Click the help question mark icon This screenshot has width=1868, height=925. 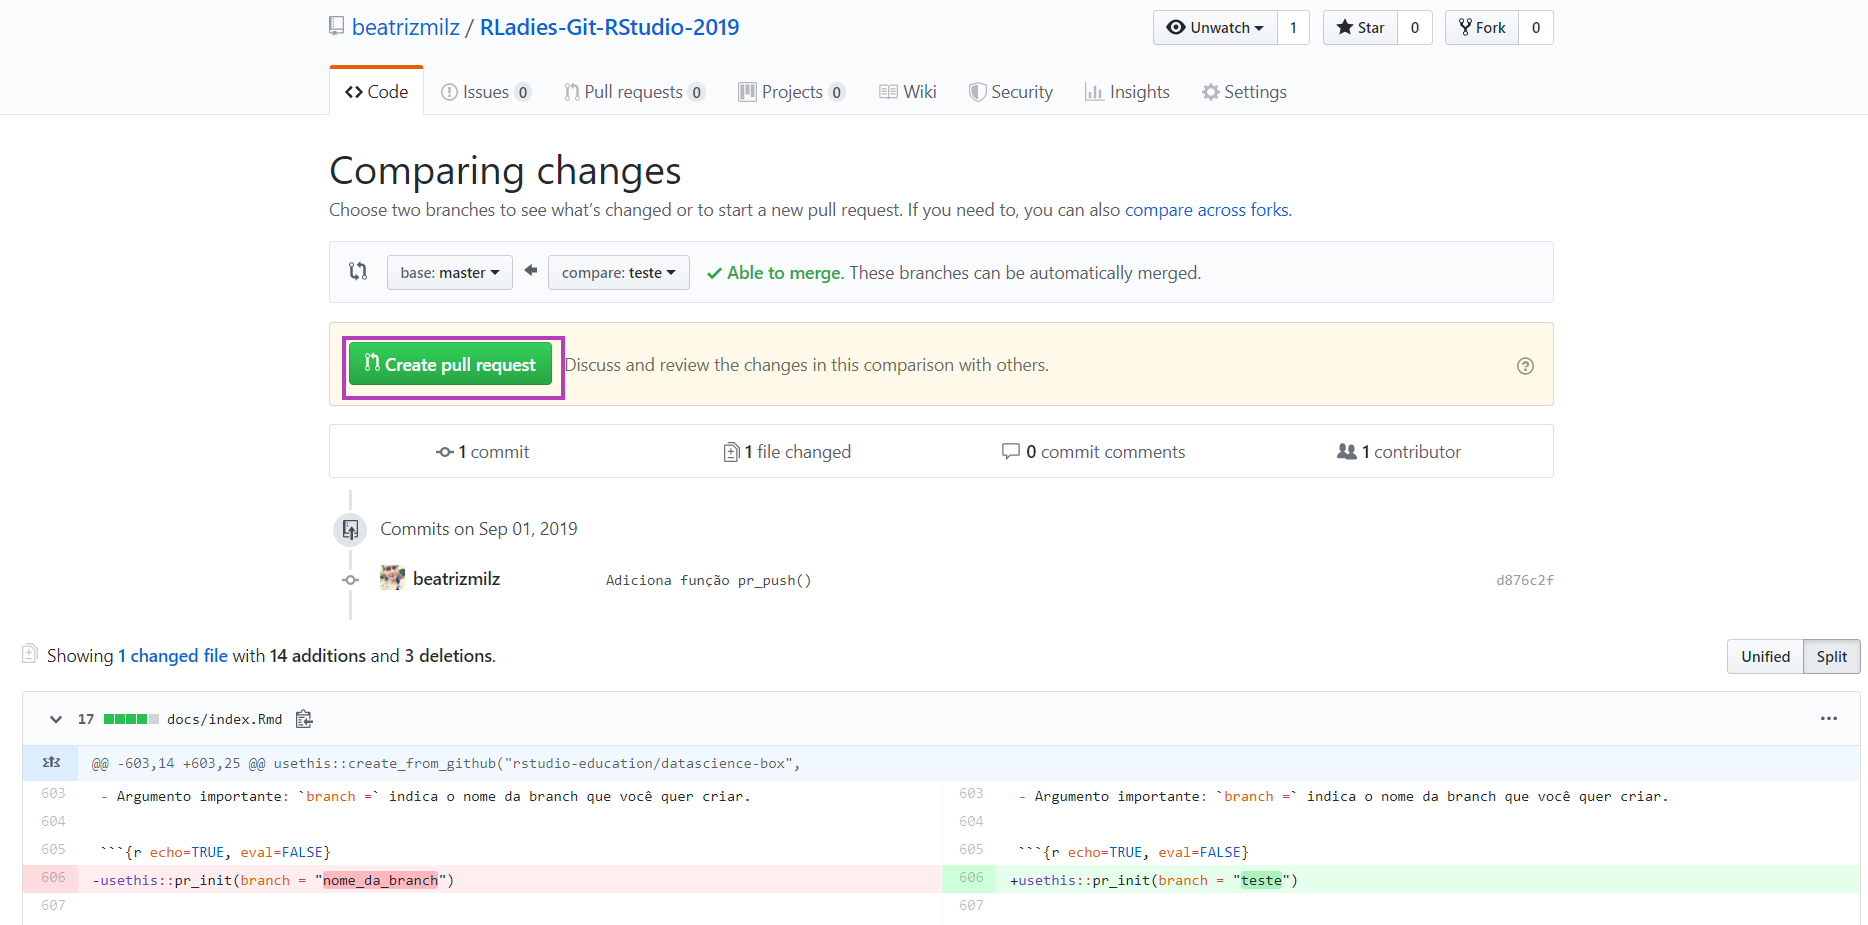pyautogui.click(x=1525, y=366)
